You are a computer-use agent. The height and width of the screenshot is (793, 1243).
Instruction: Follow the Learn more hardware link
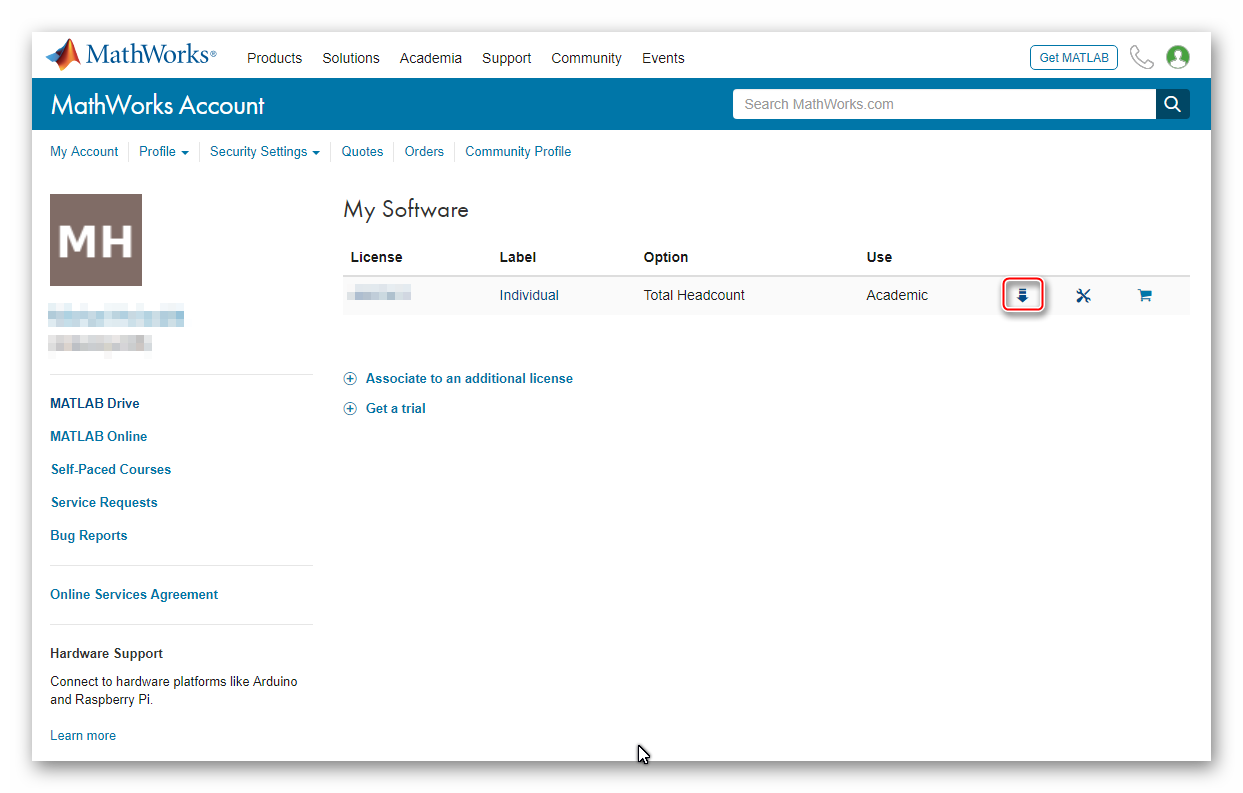point(83,735)
